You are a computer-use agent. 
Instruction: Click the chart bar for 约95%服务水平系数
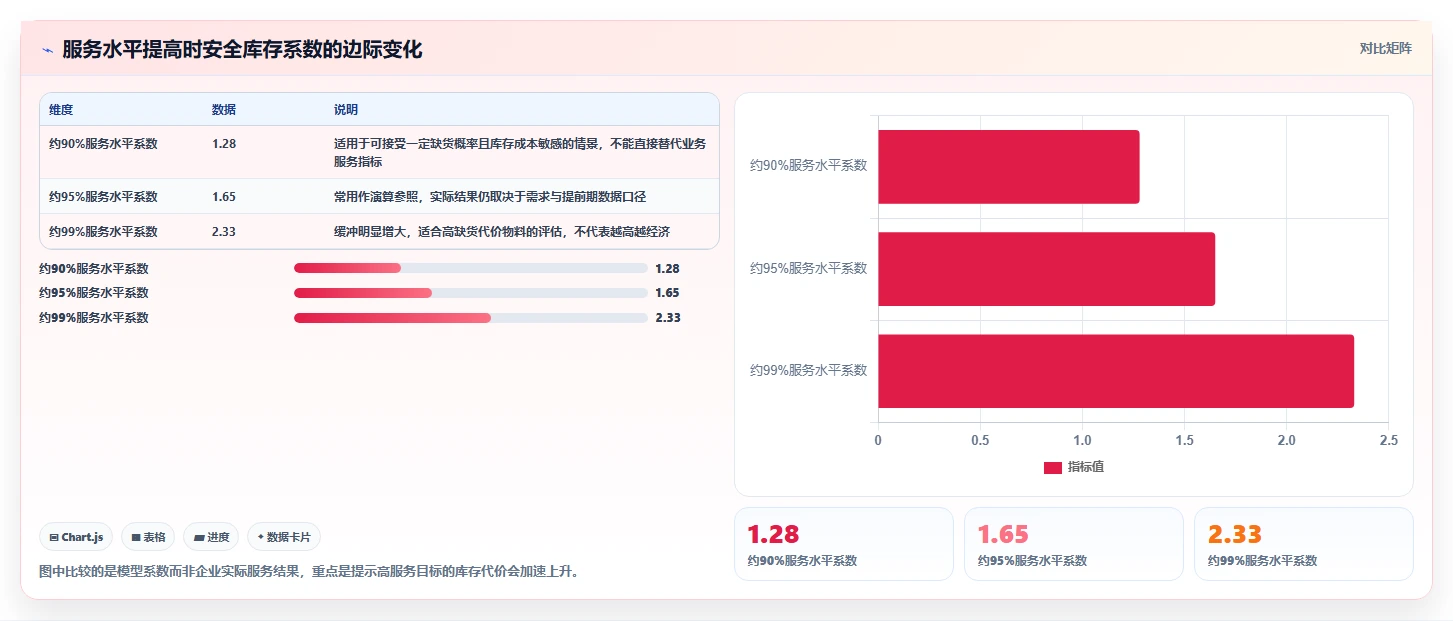click(x=1047, y=269)
